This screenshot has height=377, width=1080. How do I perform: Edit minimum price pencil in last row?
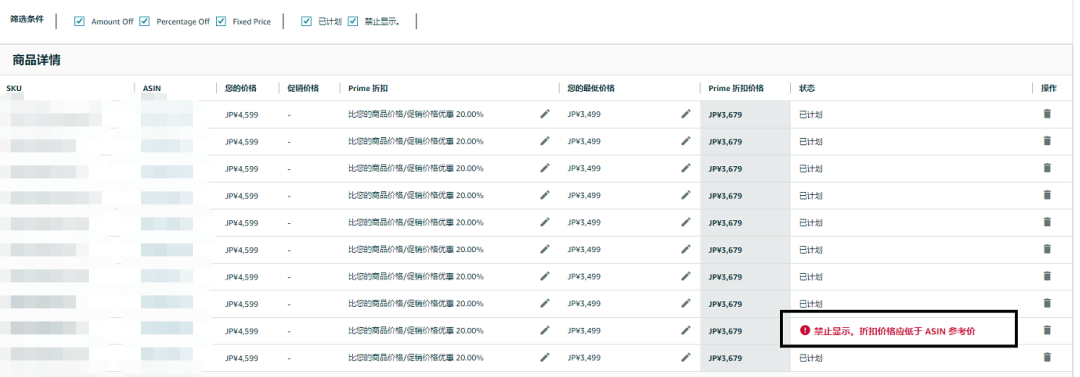click(685, 357)
